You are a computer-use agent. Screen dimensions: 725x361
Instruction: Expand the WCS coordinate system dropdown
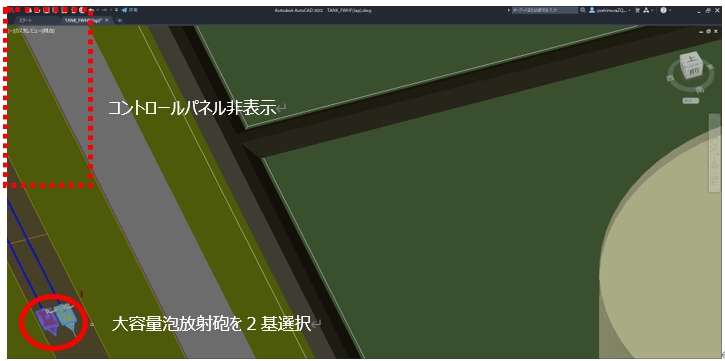691,101
